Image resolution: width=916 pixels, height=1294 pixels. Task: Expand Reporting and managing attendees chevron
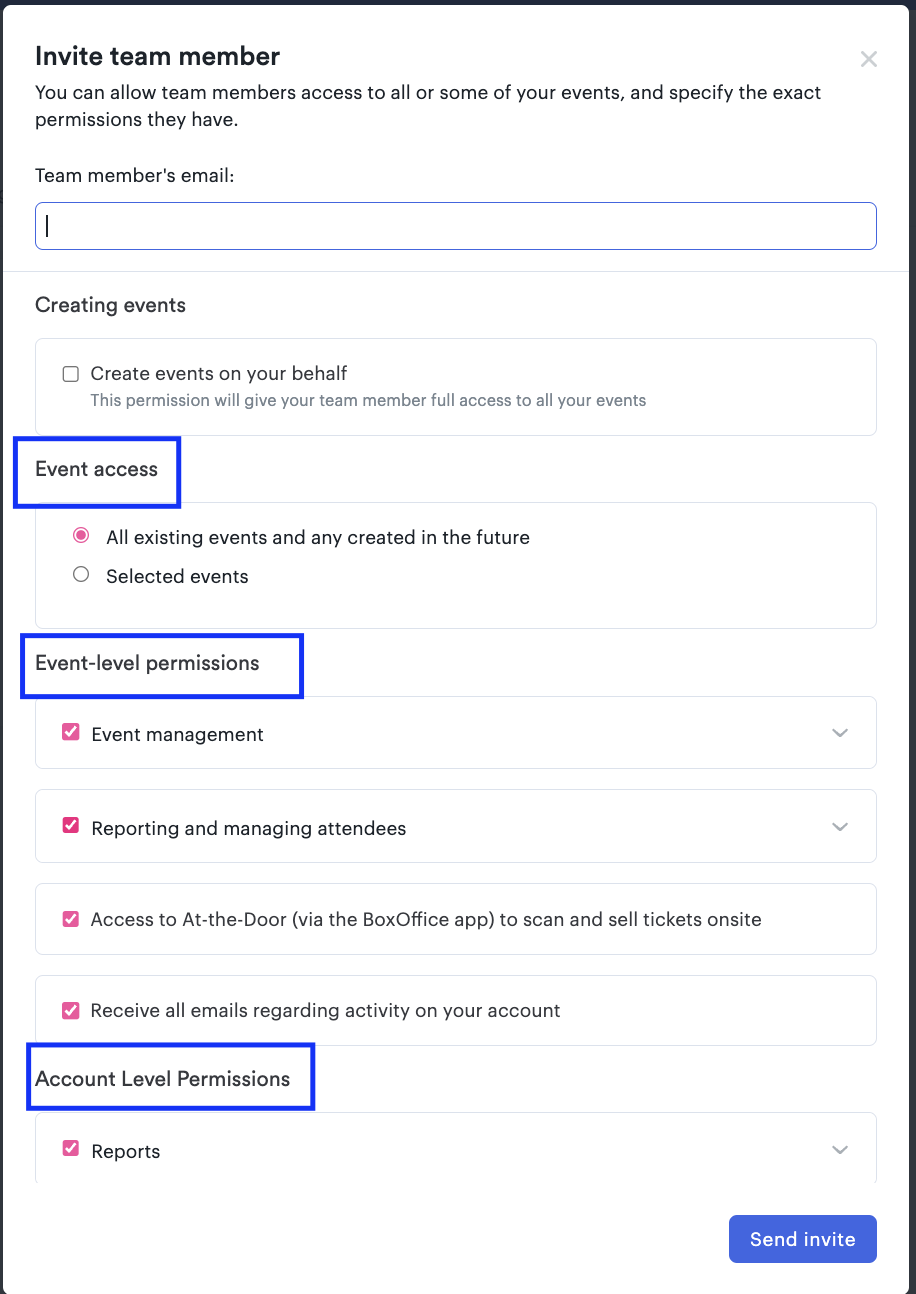coord(840,827)
